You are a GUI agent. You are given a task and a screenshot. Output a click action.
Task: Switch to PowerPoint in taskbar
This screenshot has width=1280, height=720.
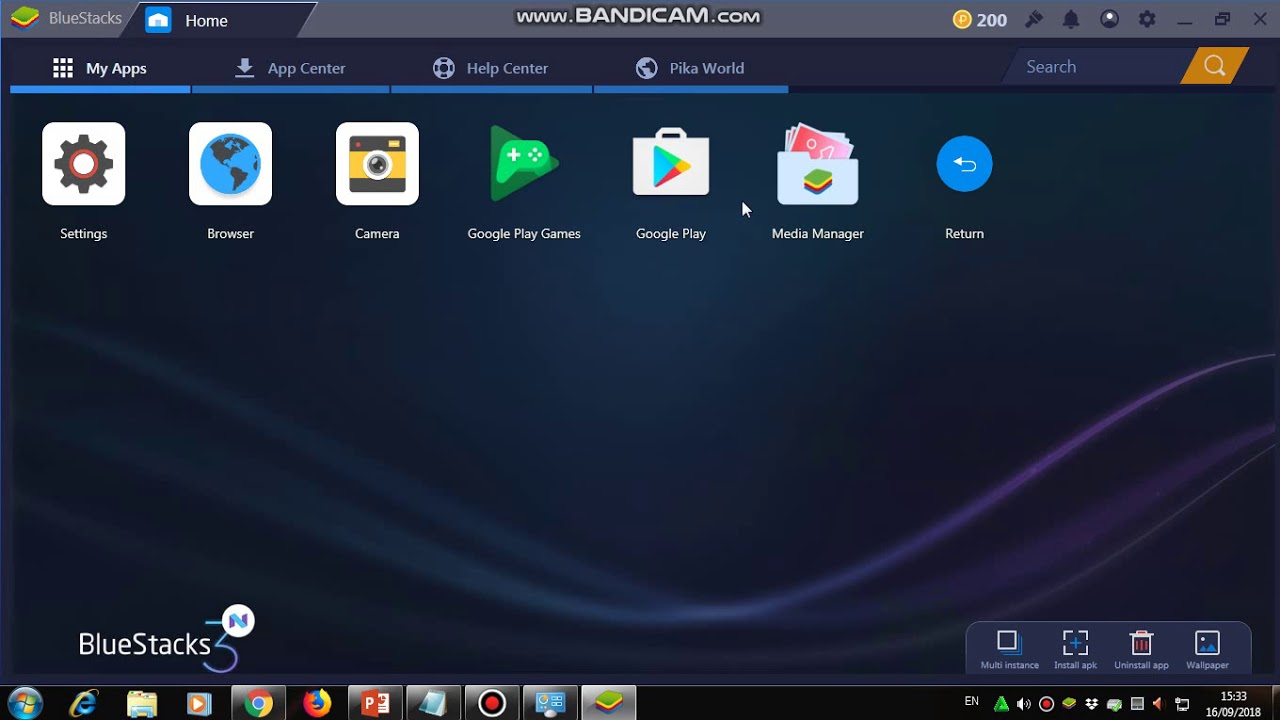click(x=375, y=704)
